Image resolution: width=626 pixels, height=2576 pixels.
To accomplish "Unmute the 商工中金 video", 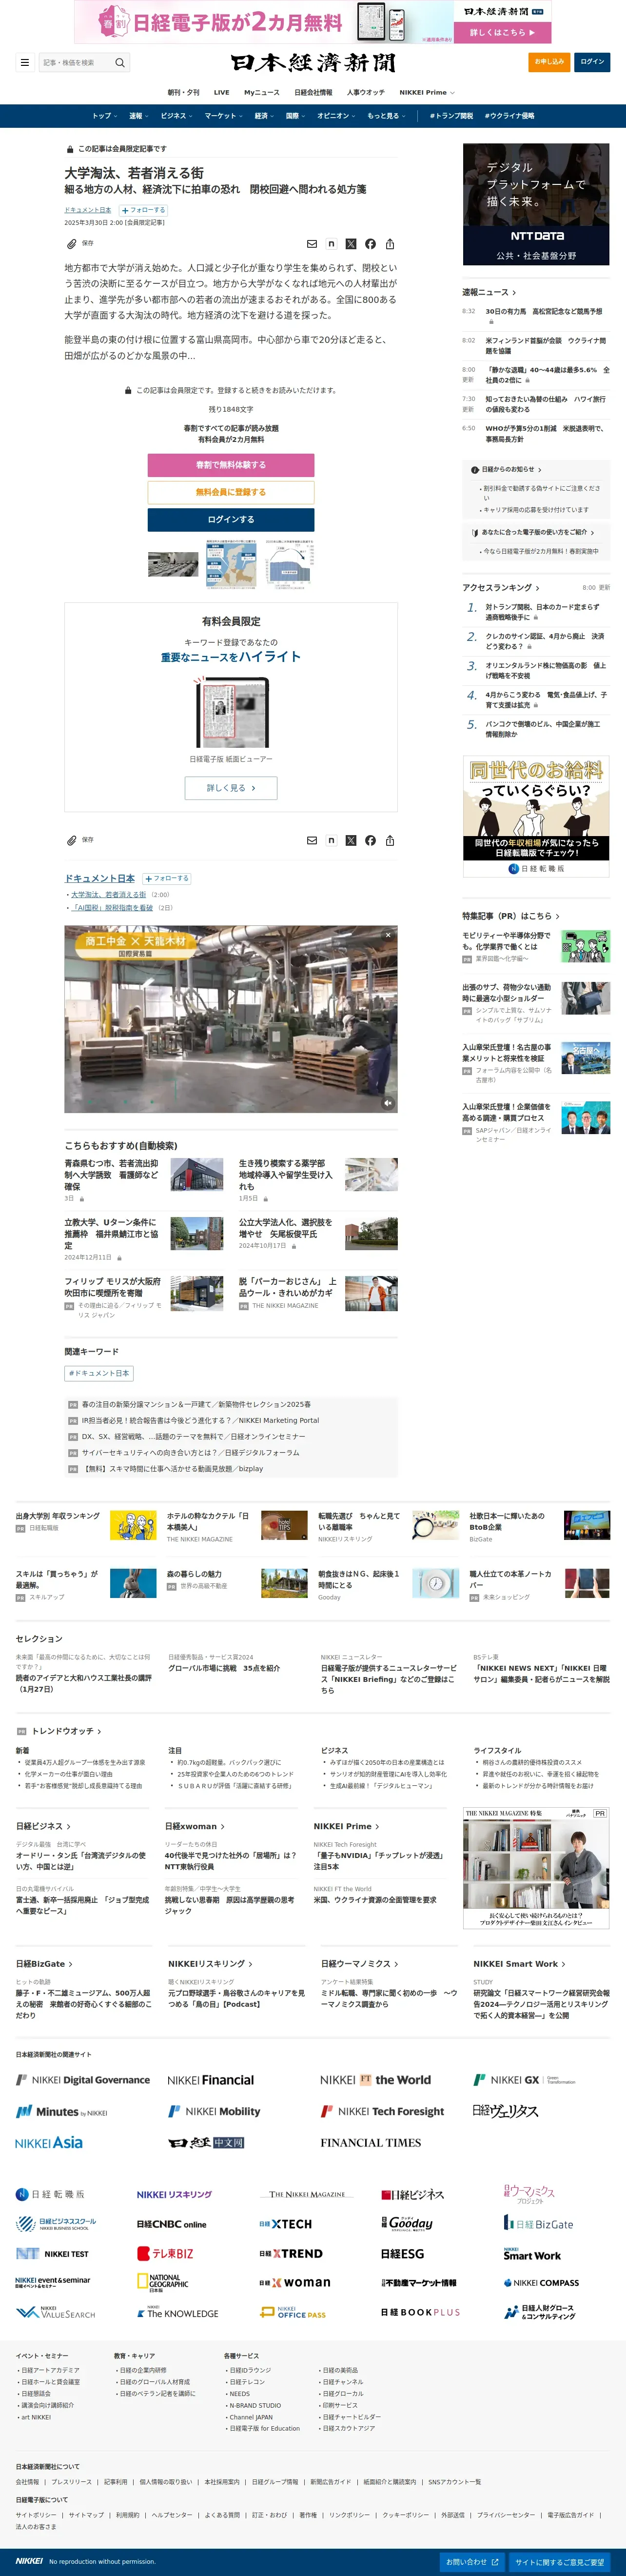I will point(388,1103).
